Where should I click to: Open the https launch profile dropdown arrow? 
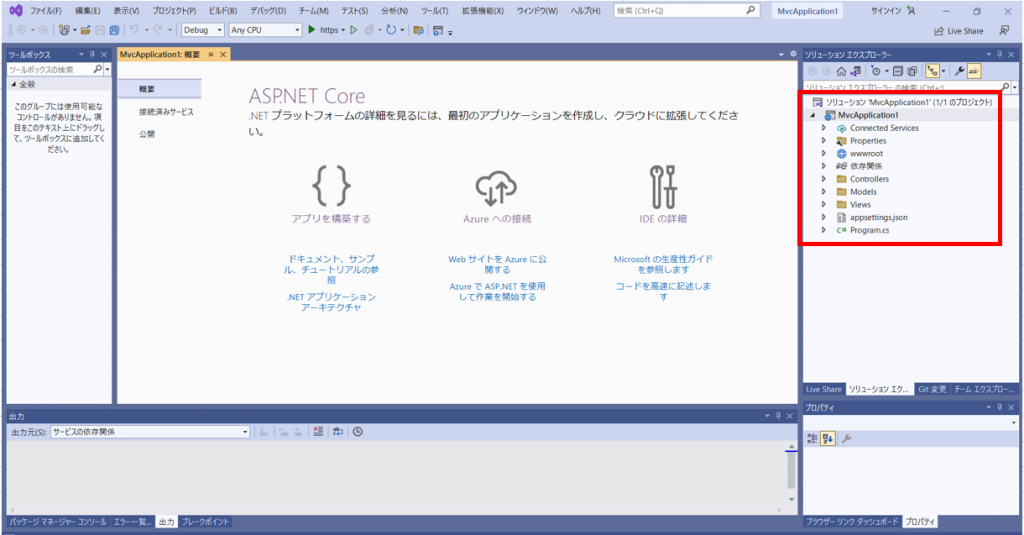343,30
